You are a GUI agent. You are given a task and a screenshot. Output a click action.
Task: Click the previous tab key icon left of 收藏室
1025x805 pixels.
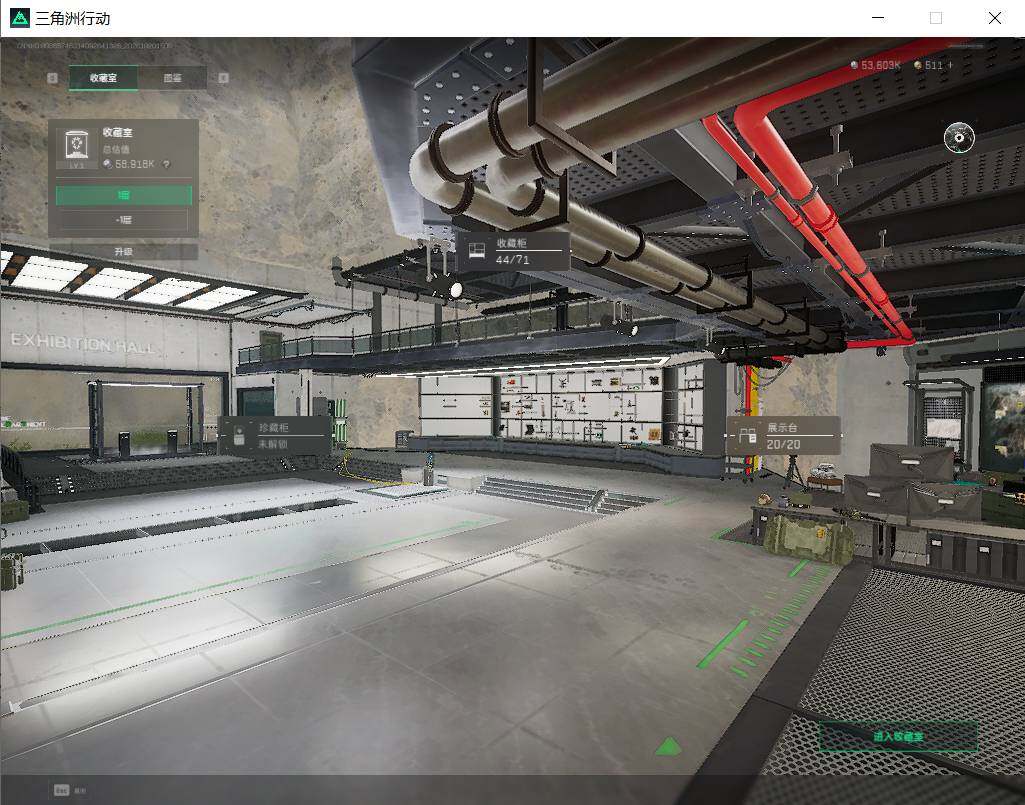(53, 78)
